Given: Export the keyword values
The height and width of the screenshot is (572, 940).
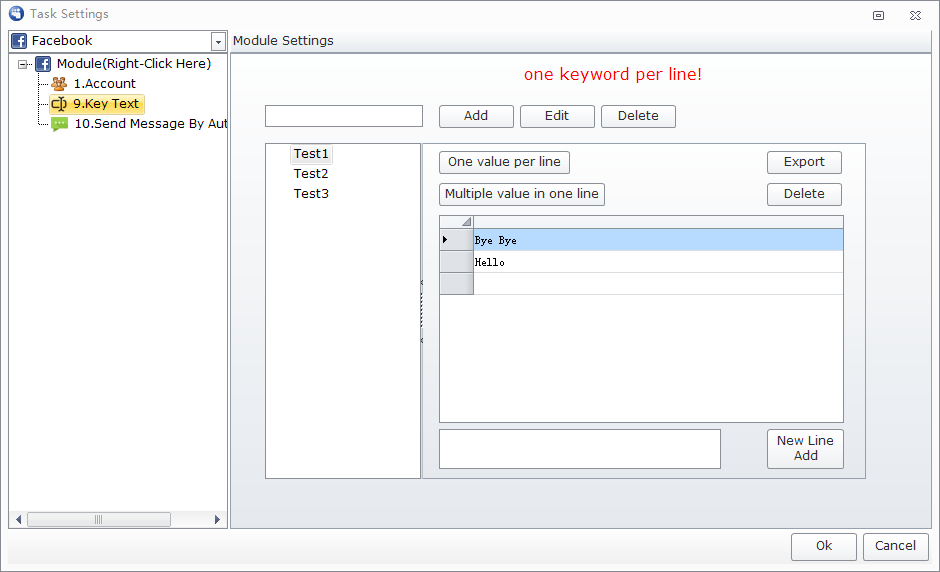Looking at the screenshot, I should click(804, 162).
